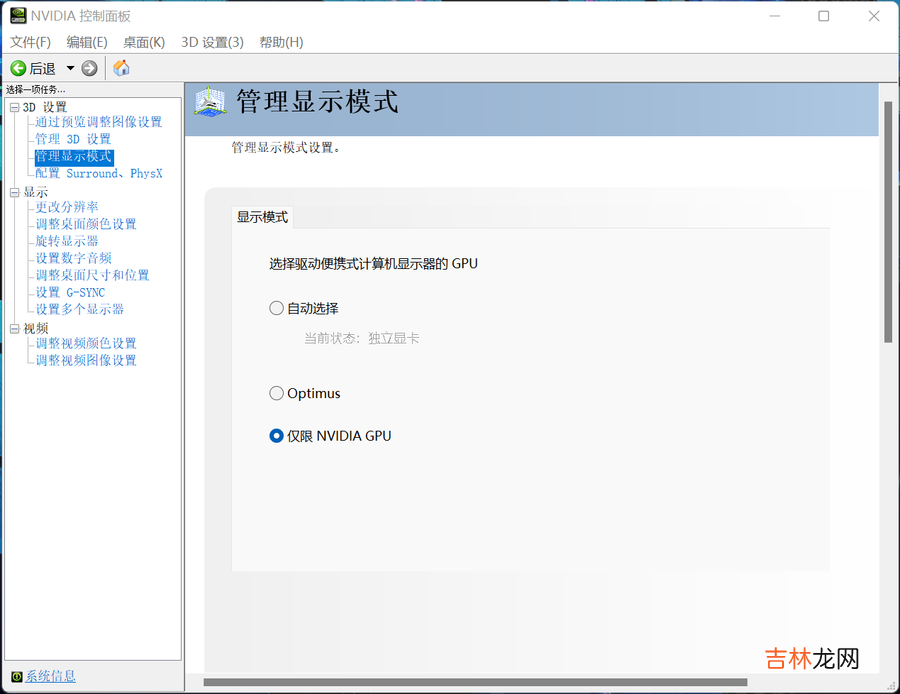Click the vertical scrollbar on the right
This screenshot has height=694, width=900.
coord(887,220)
